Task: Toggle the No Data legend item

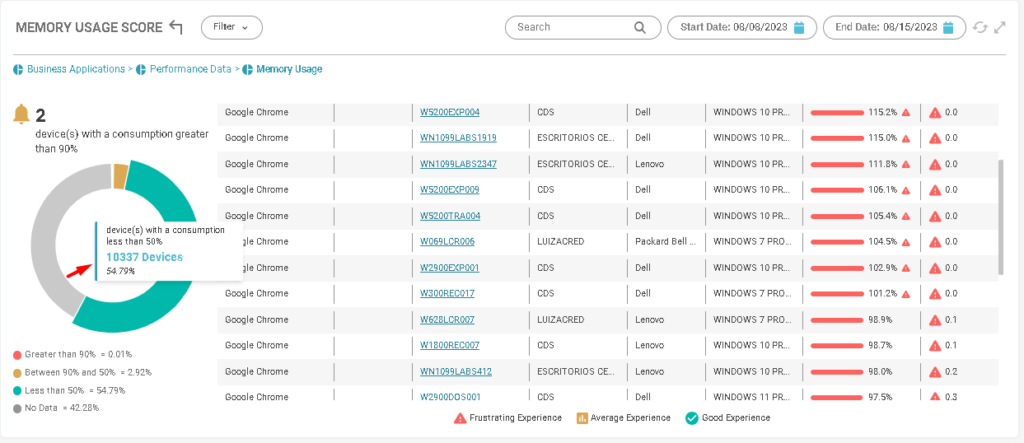Action: pyautogui.click(x=56, y=408)
